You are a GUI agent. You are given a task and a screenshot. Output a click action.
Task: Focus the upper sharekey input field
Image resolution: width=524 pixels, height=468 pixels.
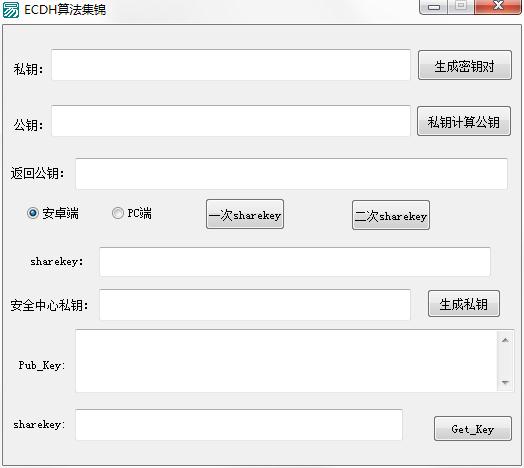pyautogui.click(x=295, y=262)
